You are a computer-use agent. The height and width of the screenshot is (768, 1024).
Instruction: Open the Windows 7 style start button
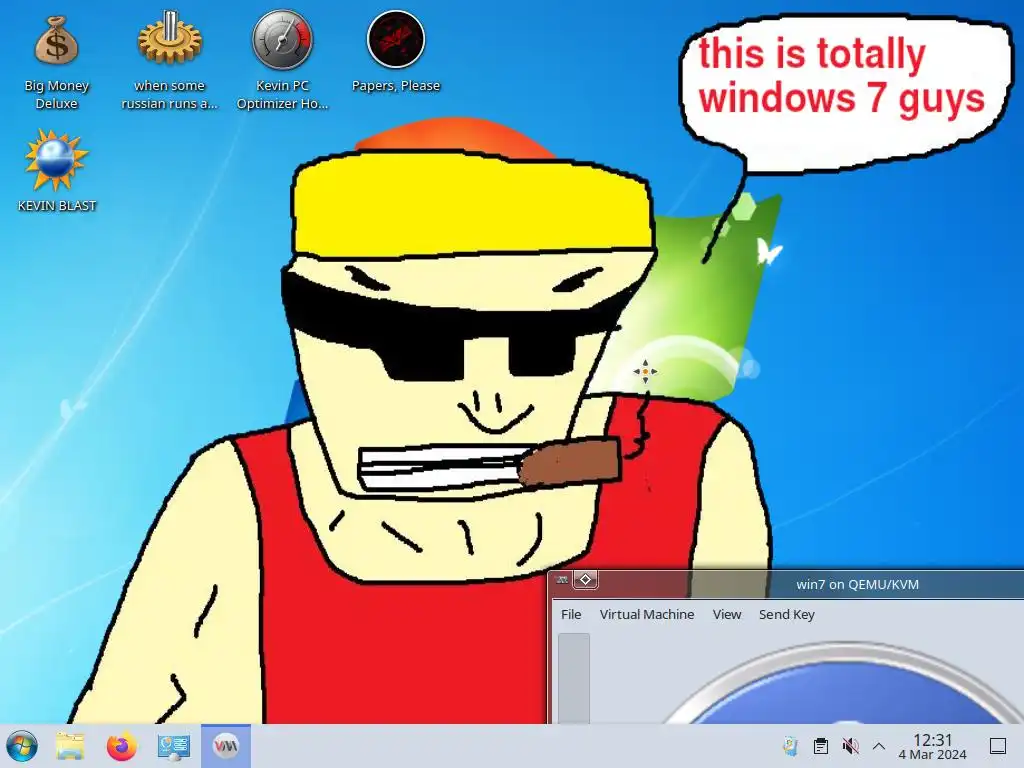coord(22,746)
